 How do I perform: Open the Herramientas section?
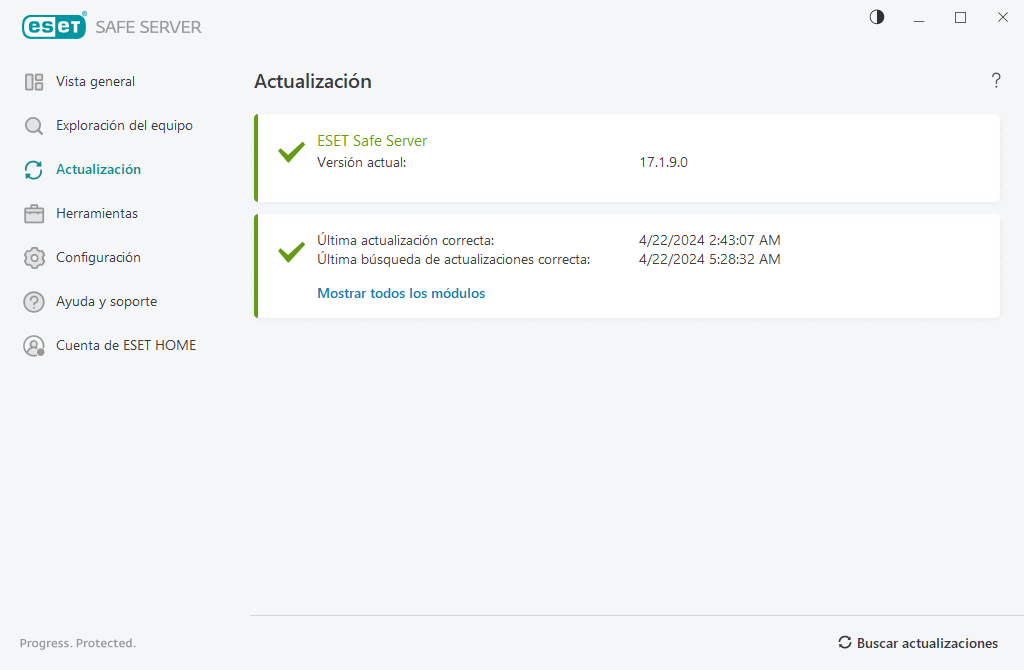pyautogui.click(x=98, y=213)
